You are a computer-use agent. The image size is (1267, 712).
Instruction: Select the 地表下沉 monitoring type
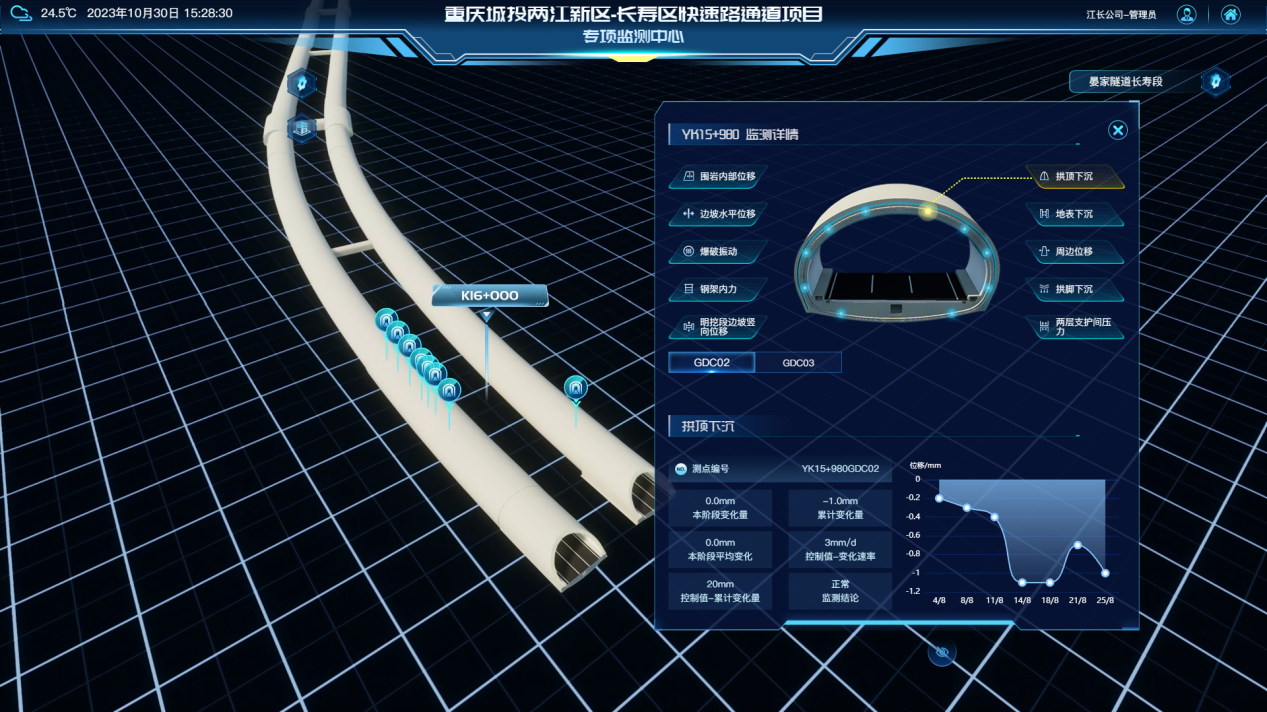pyautogui.click(x=1074, y=214)
